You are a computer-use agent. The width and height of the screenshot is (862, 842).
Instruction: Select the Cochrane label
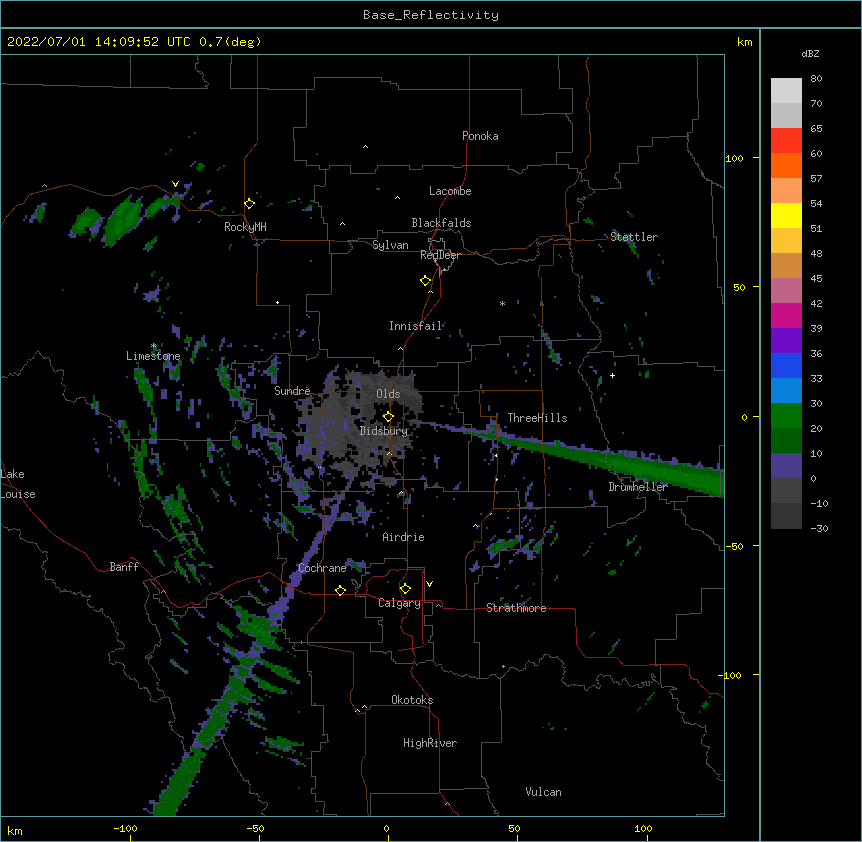(323, 568)
